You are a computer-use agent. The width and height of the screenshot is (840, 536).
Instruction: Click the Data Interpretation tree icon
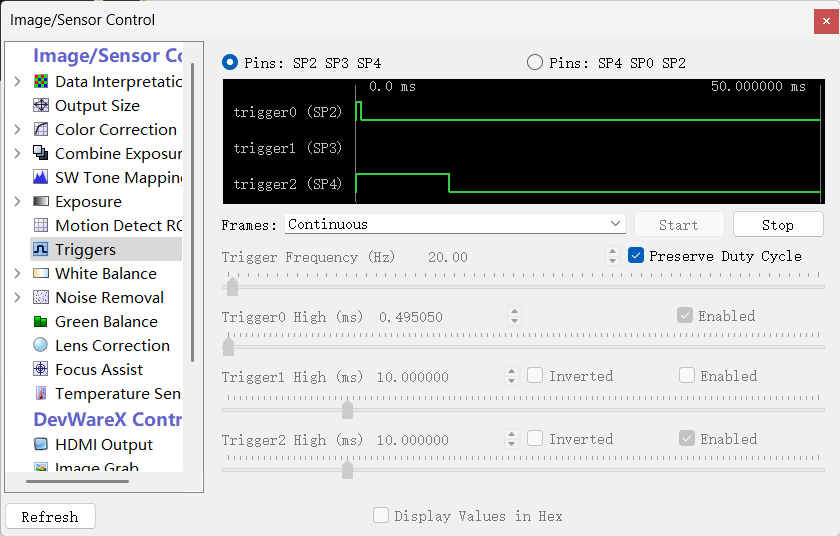coord(41,82)
